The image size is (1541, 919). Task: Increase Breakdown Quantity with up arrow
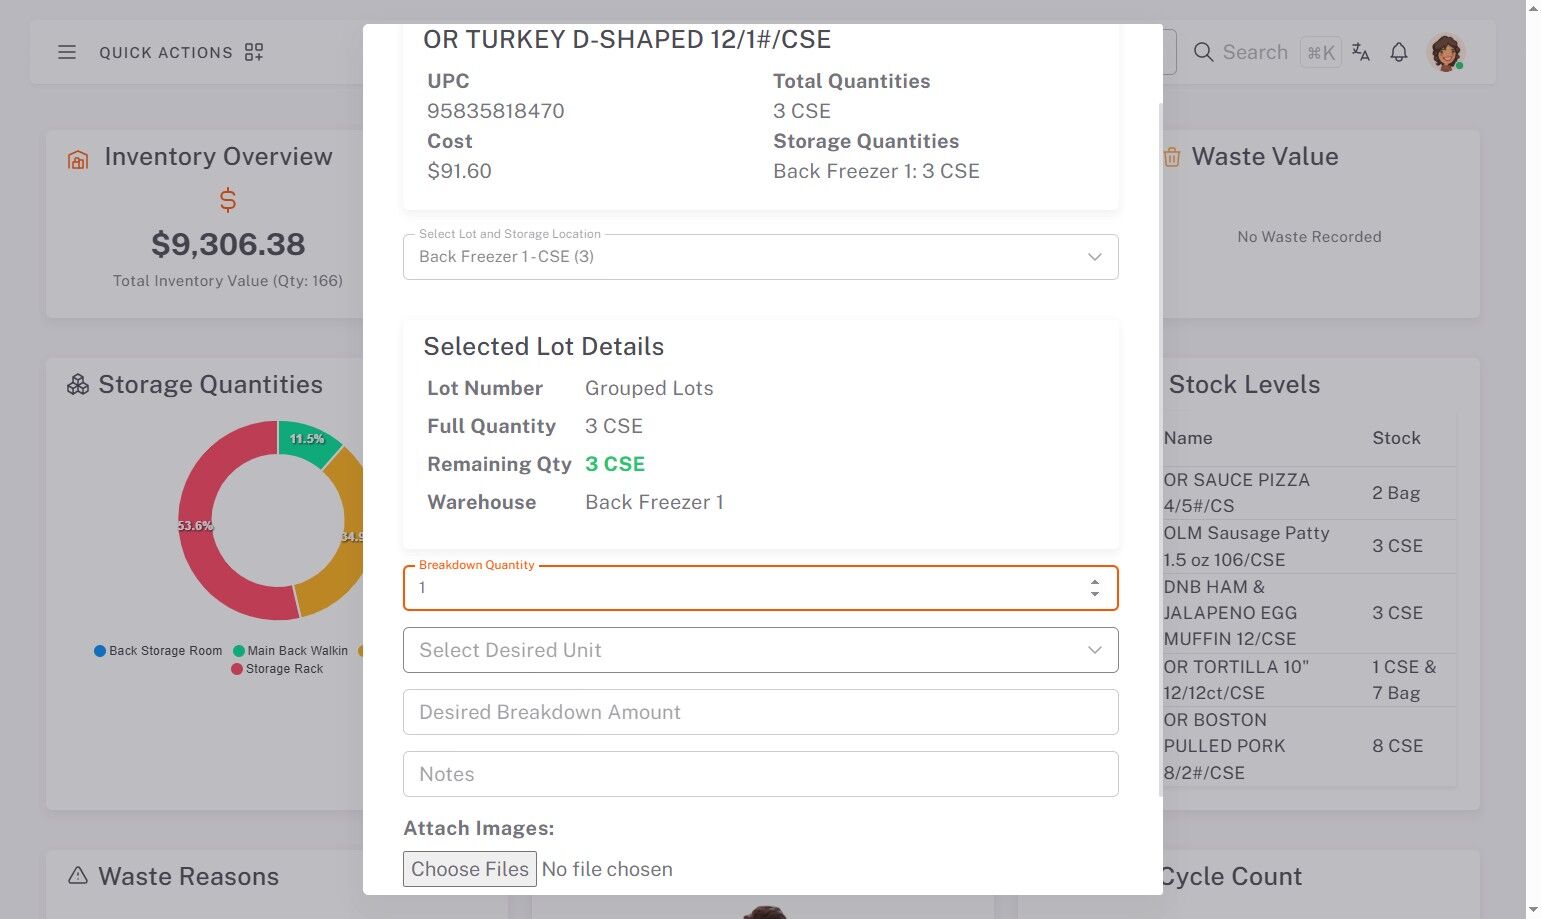point(1095,582)
